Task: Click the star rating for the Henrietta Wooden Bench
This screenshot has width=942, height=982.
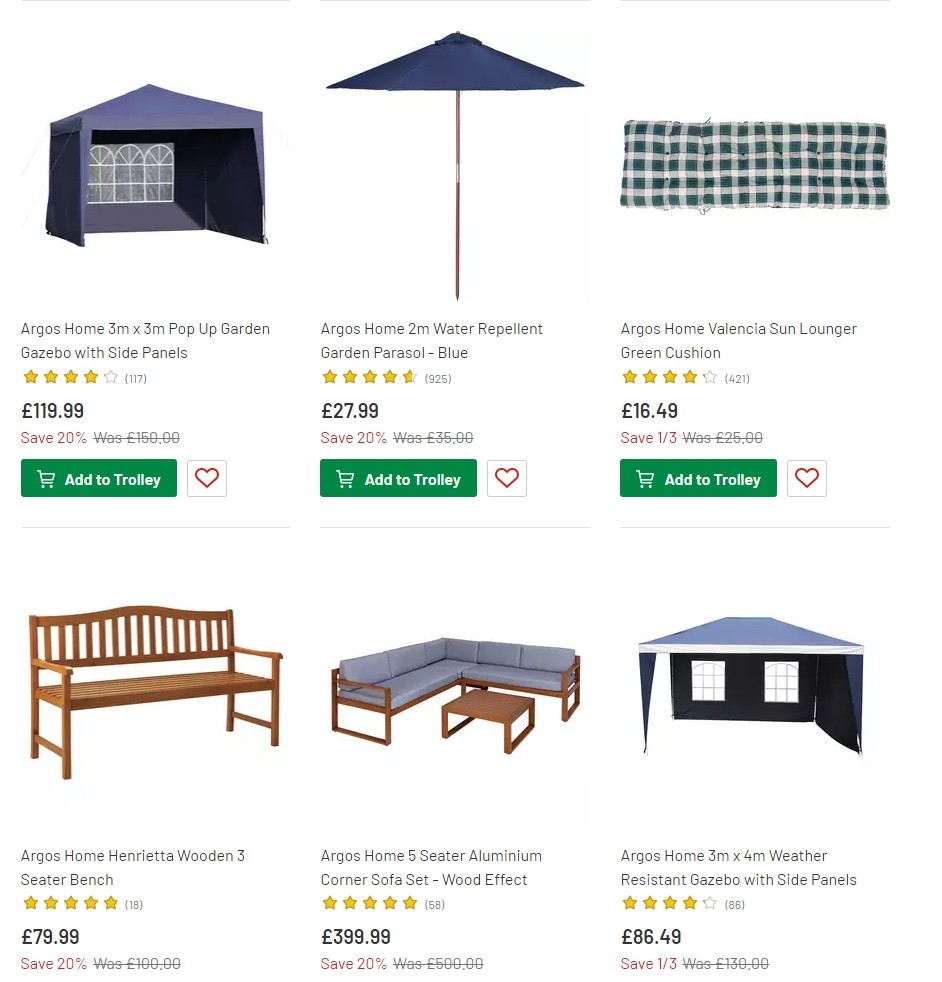Action: click(x=70, y=904)
